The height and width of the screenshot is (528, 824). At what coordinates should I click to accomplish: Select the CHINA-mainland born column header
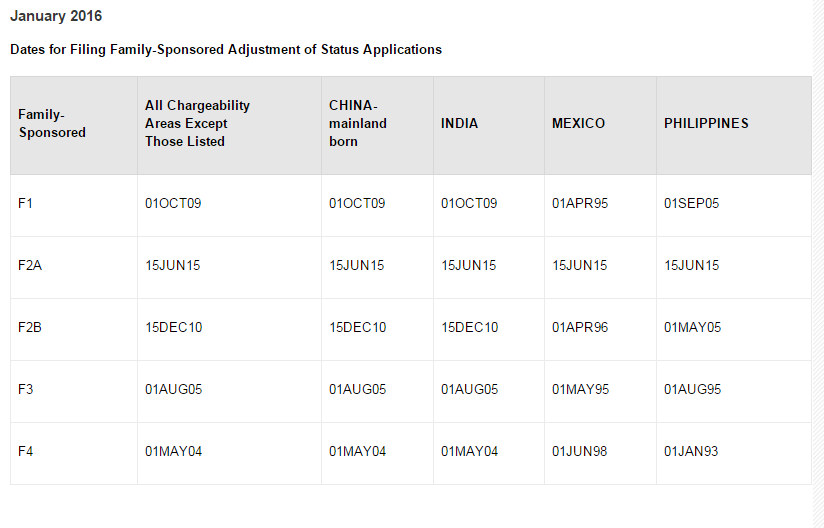pos(358,123)
